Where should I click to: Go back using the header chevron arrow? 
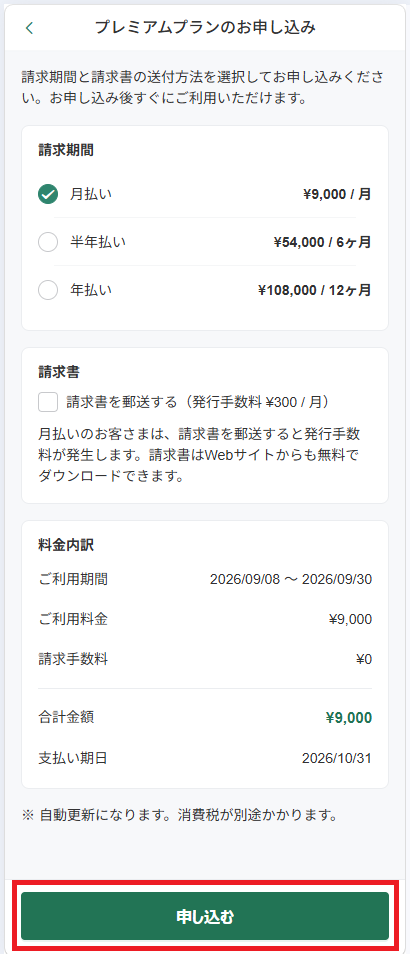[29, 28]
